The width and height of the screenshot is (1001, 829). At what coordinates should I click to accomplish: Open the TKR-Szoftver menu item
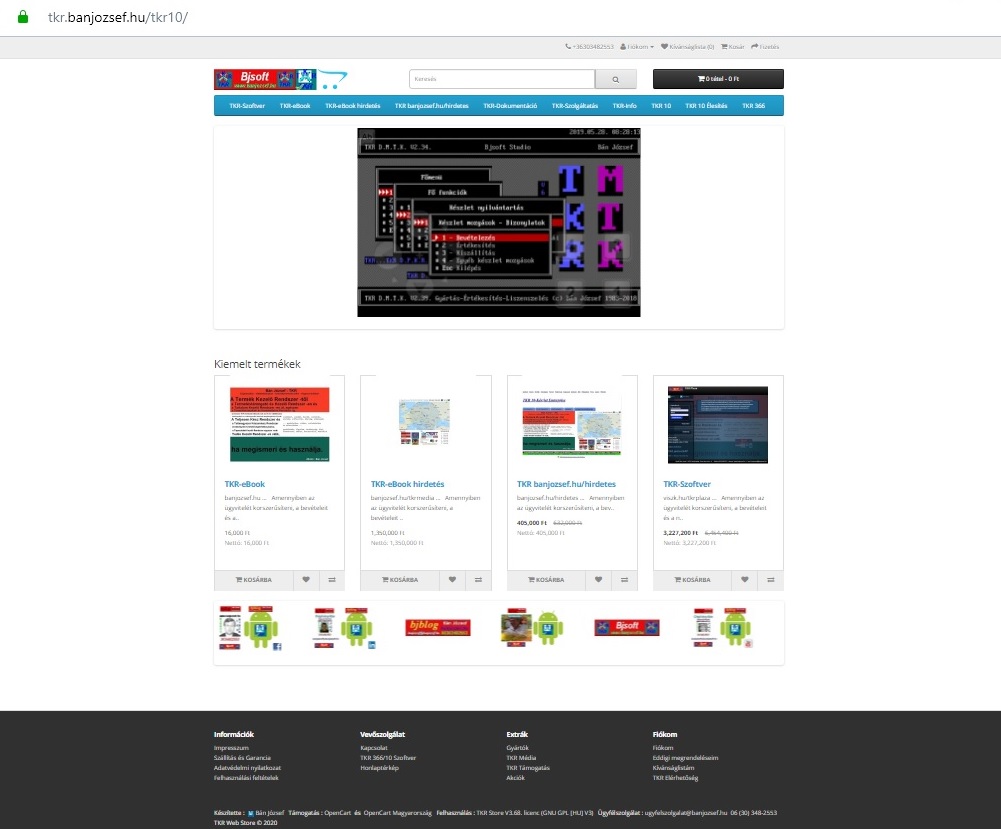coord(247,106)
